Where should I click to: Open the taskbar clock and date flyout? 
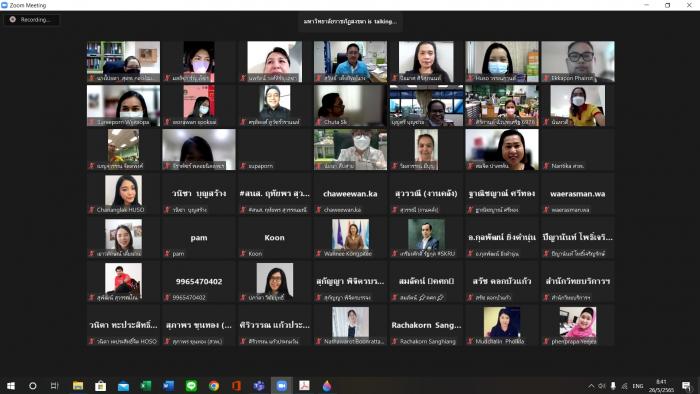[661, 386]
